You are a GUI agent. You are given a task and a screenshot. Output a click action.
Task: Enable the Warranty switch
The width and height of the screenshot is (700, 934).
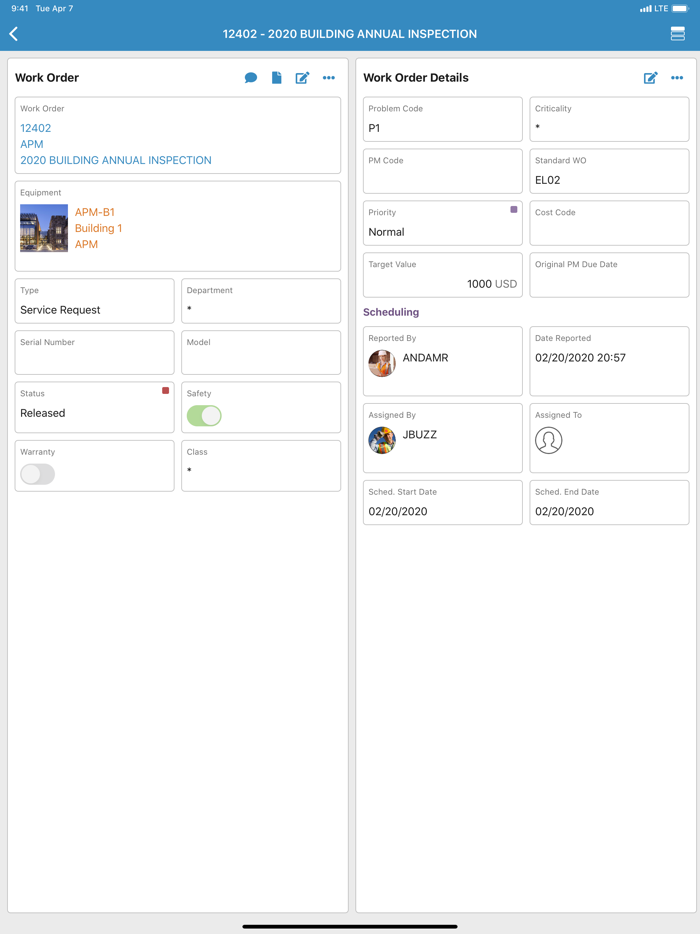click(38, 474)
